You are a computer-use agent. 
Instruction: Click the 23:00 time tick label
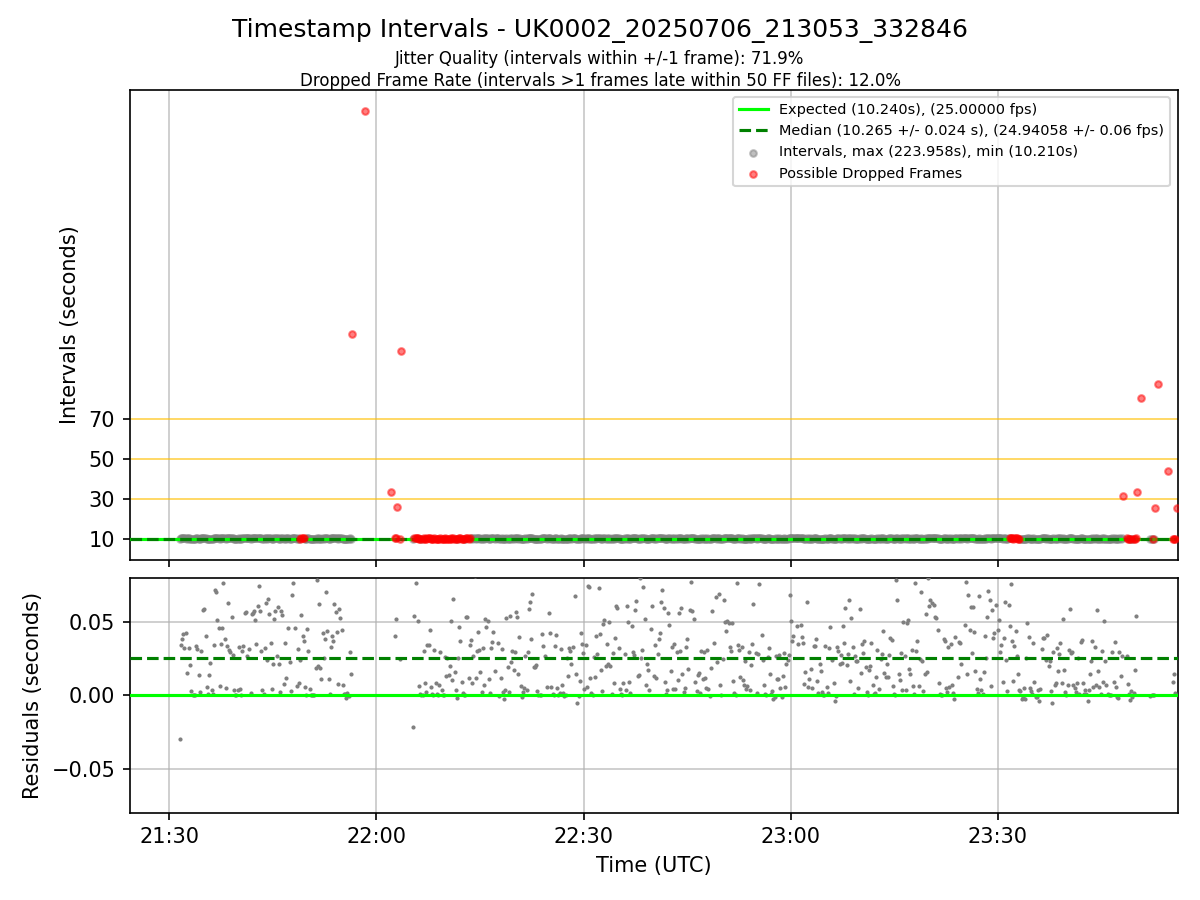coord(791,835)
